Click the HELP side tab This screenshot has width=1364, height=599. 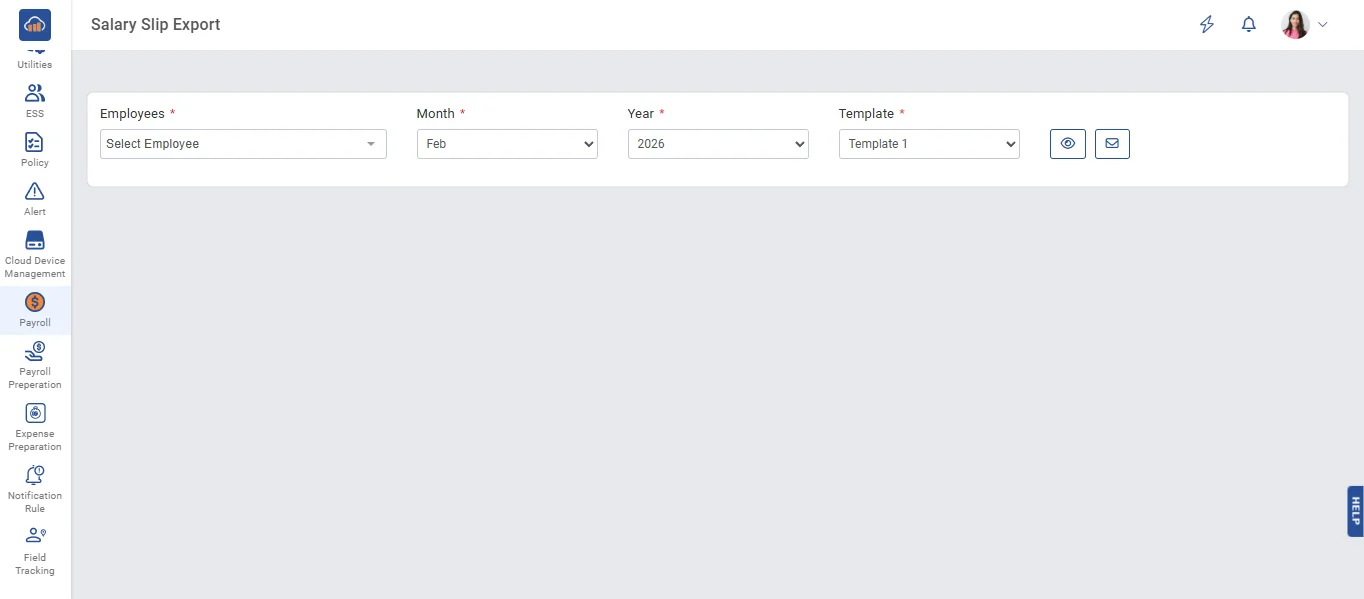[1355, 511]
